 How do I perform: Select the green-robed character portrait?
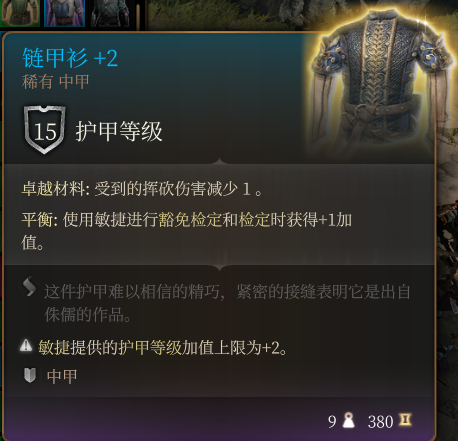click(20, 13)
